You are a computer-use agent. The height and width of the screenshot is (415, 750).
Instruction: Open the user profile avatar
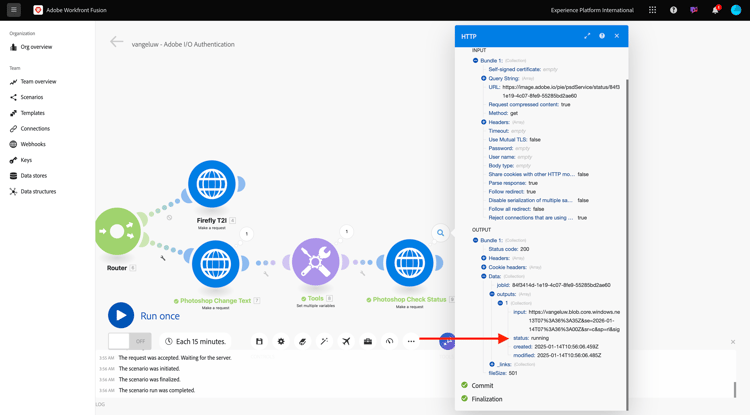tap(736, 10)
